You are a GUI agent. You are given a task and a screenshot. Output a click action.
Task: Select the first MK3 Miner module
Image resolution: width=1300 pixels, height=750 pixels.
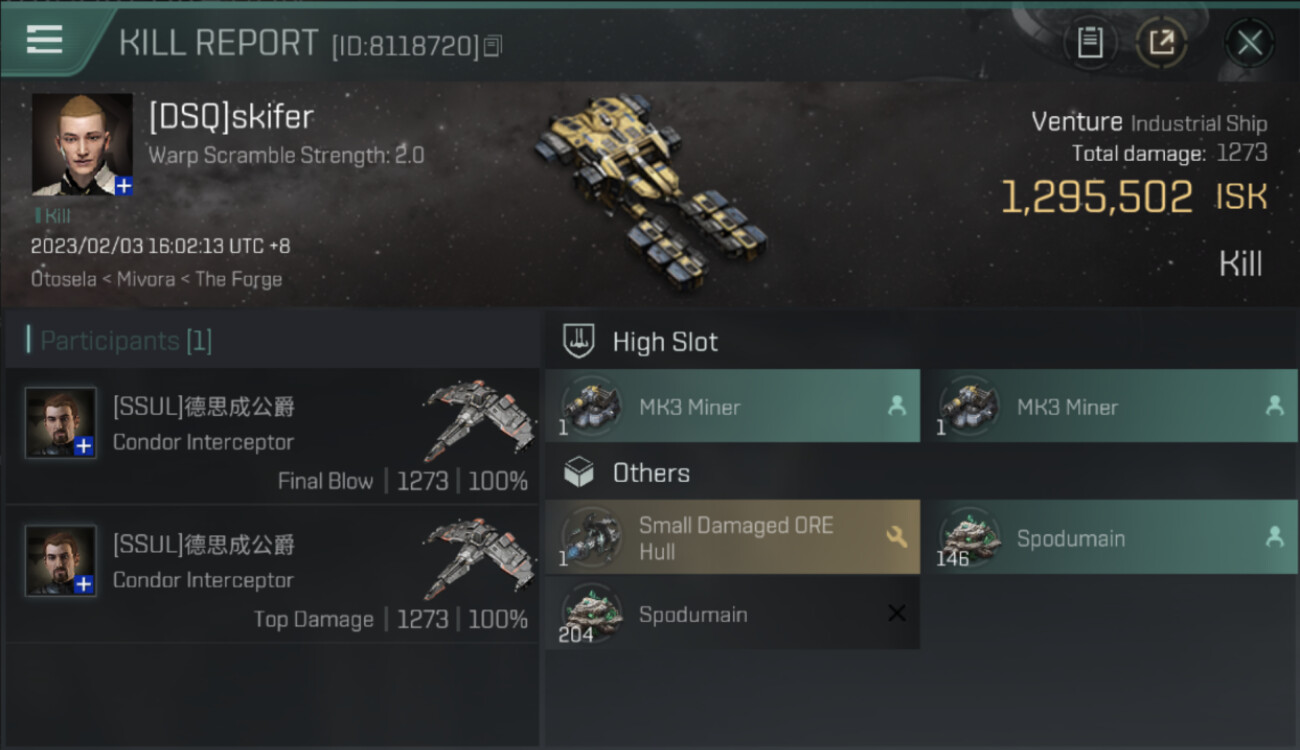click(732, 406)
